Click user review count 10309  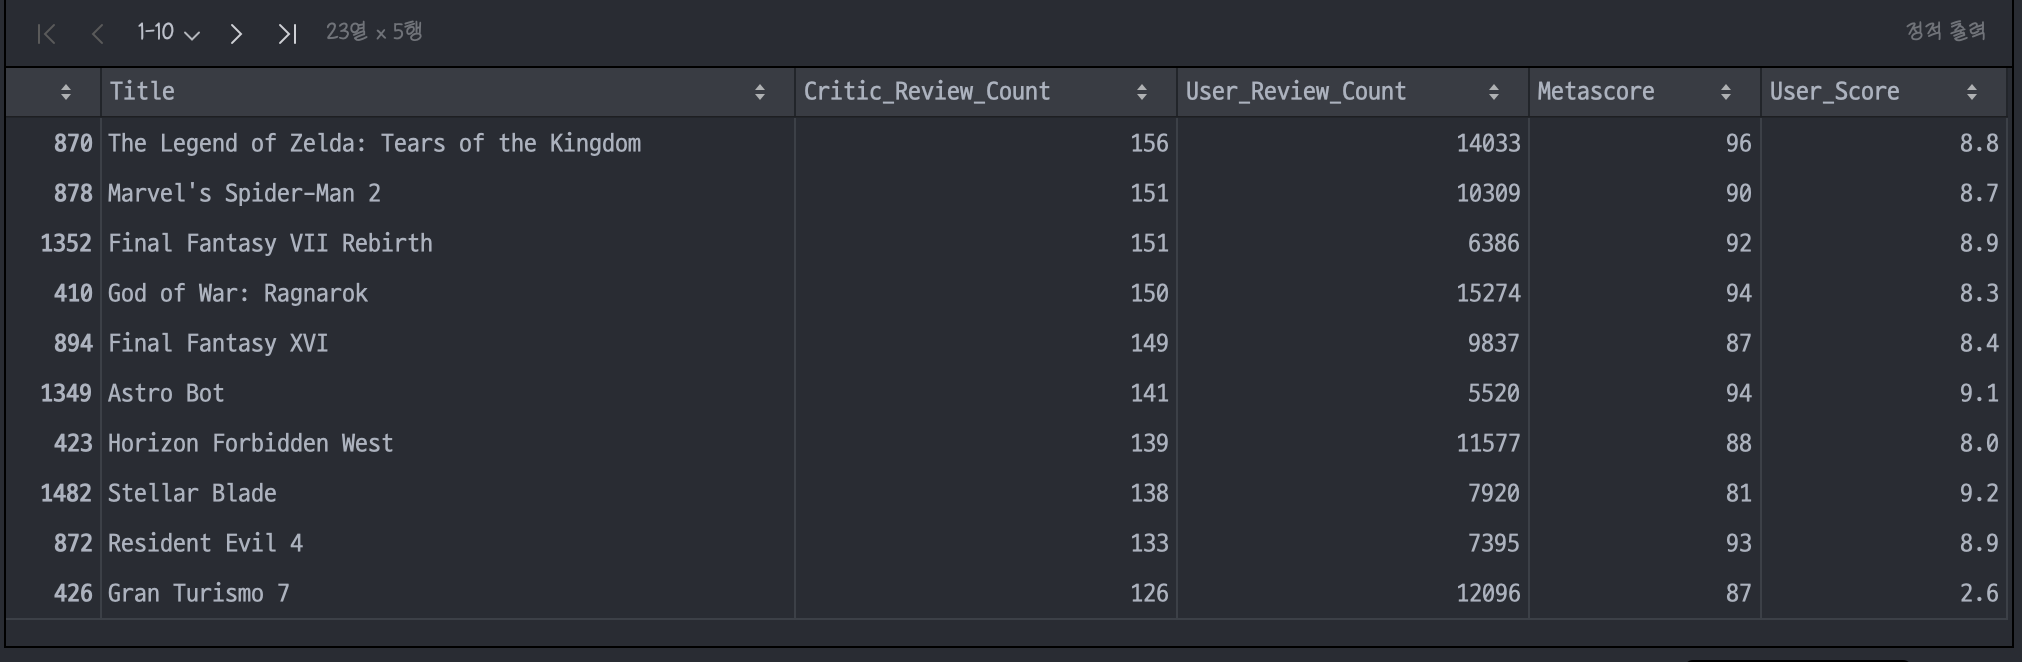pyautogui.click(x=1488, y=193)
